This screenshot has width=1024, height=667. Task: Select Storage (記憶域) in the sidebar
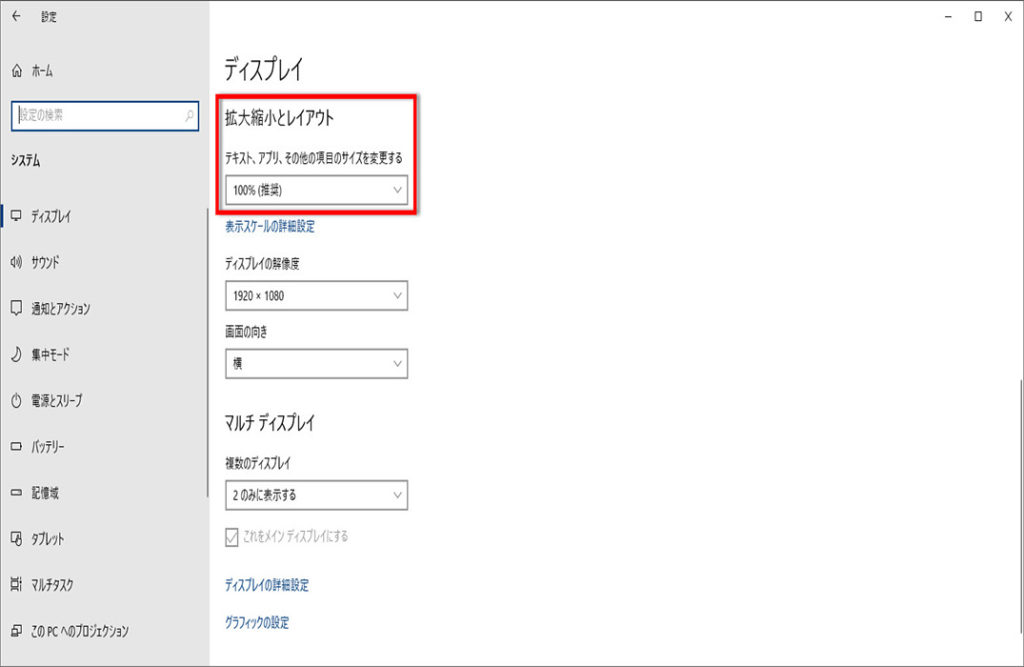[x=45, y=493]
